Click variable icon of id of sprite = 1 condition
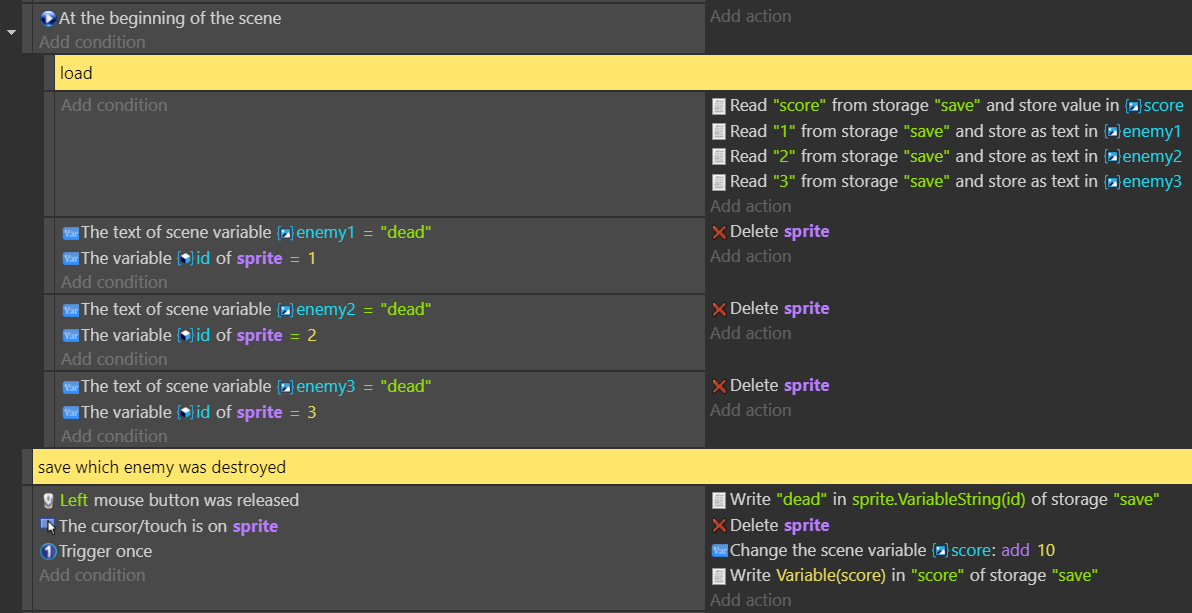The width and height of the screenshot is (1192, 613). pyautogui.click(x=71, y=259)
